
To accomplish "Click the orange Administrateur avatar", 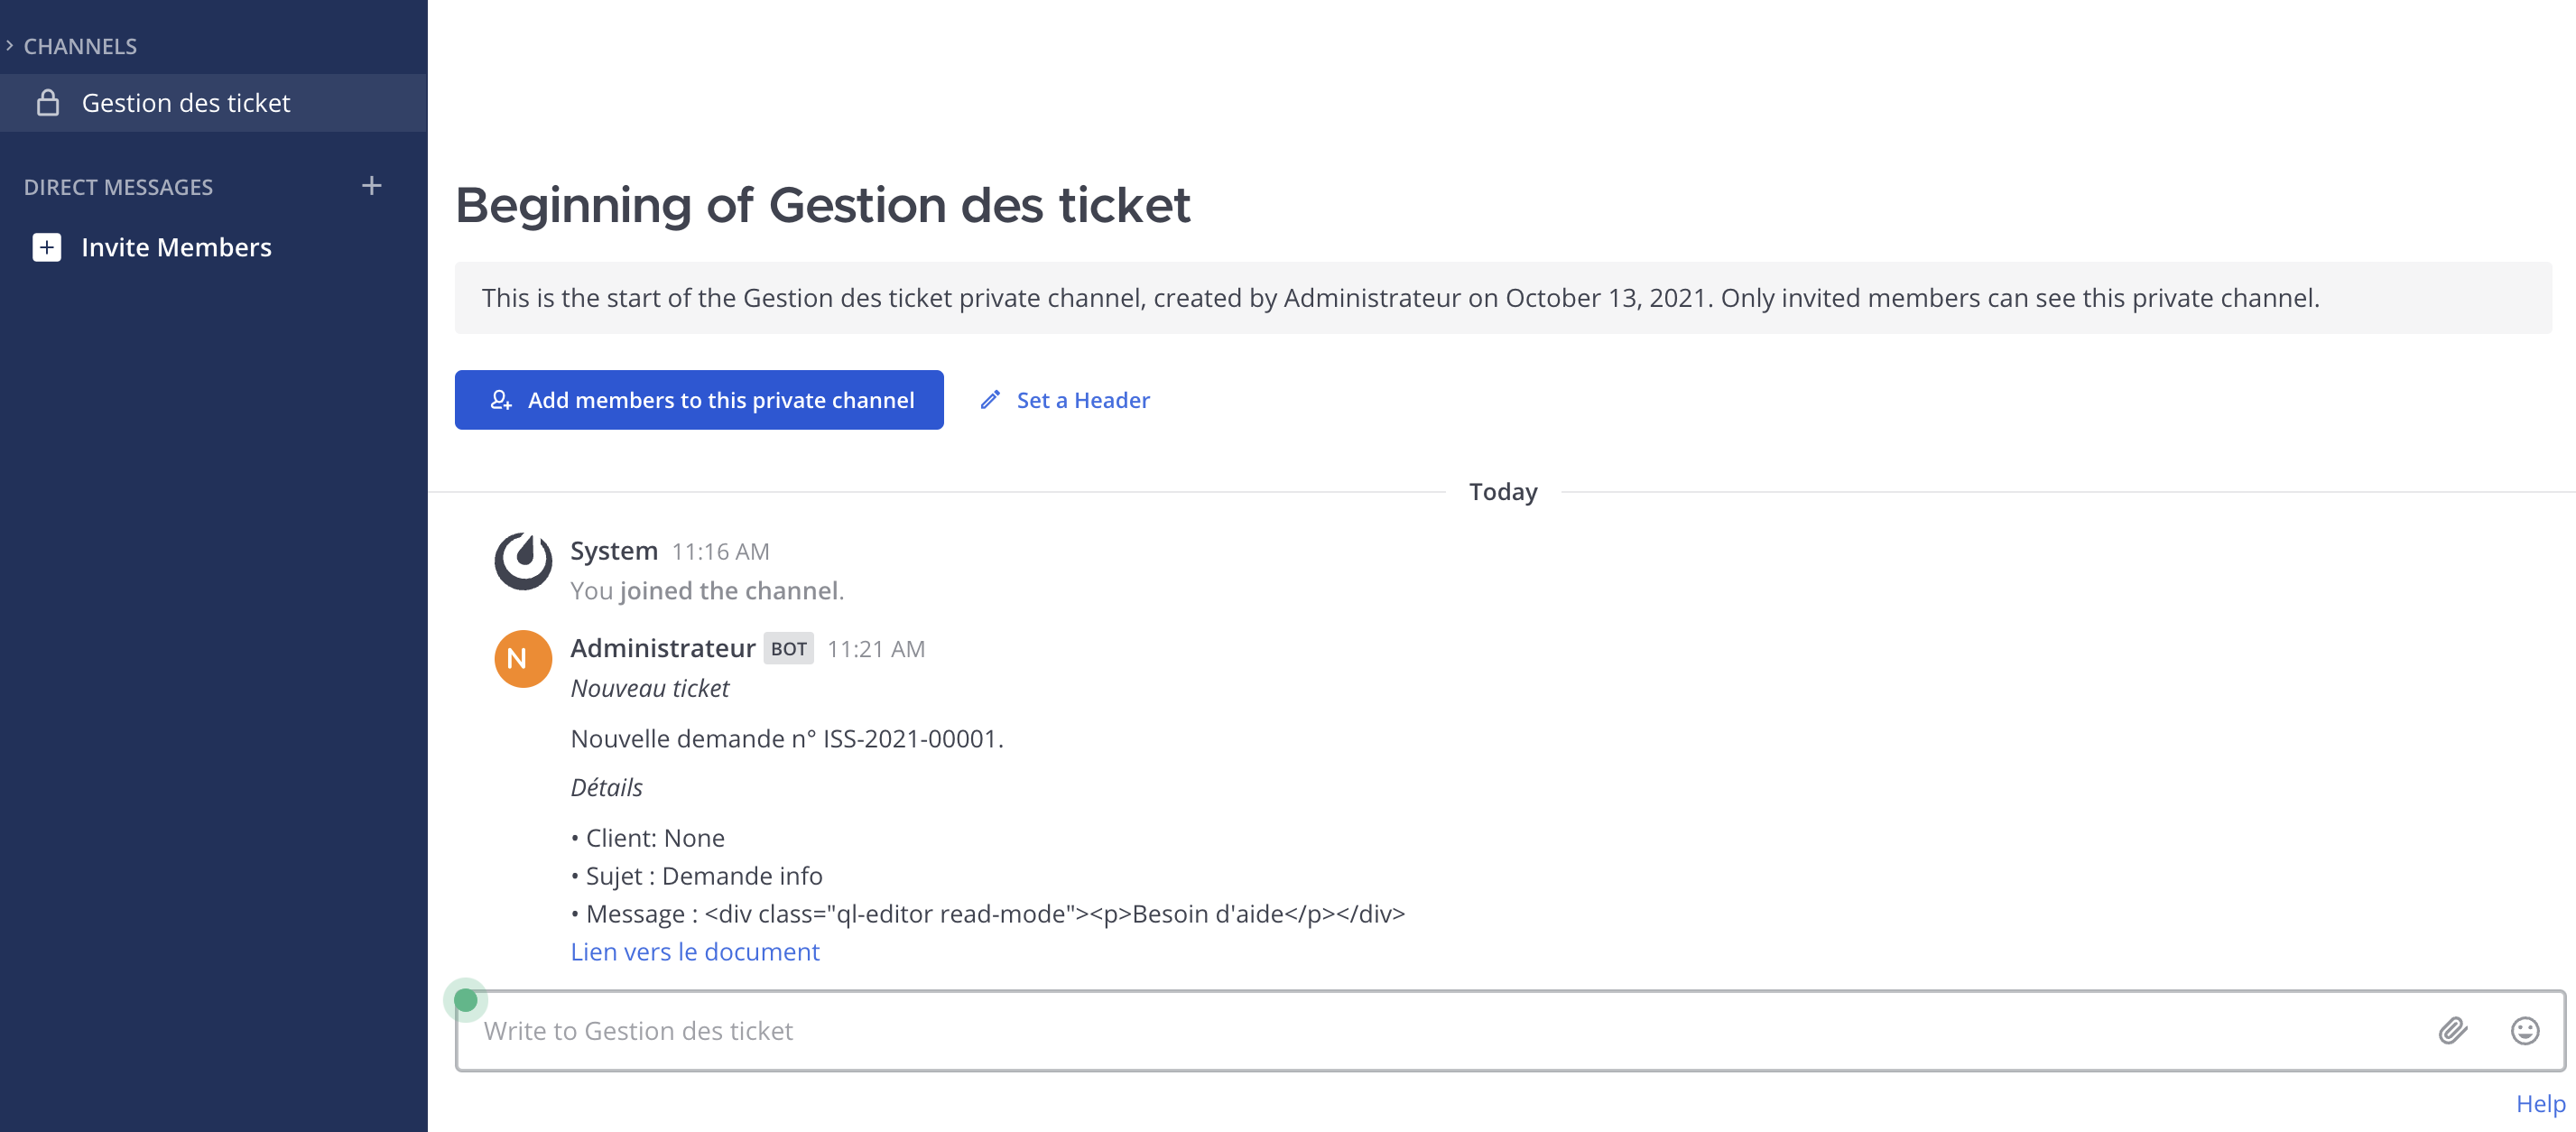I will tap(522, 658).
